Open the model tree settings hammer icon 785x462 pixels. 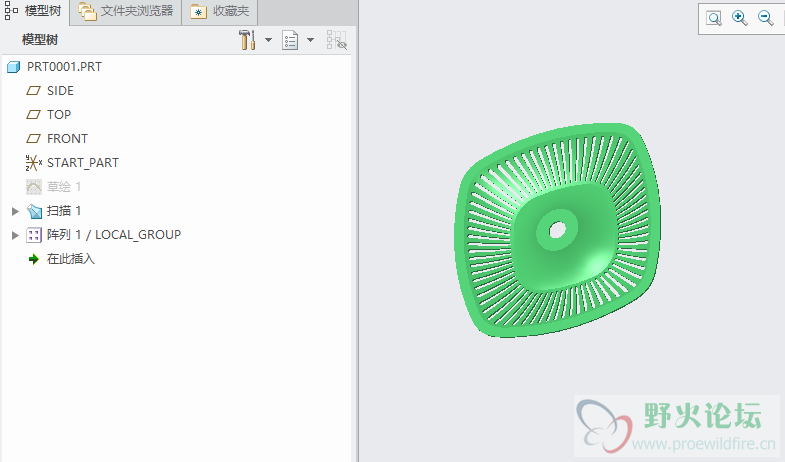coord(247,40)
